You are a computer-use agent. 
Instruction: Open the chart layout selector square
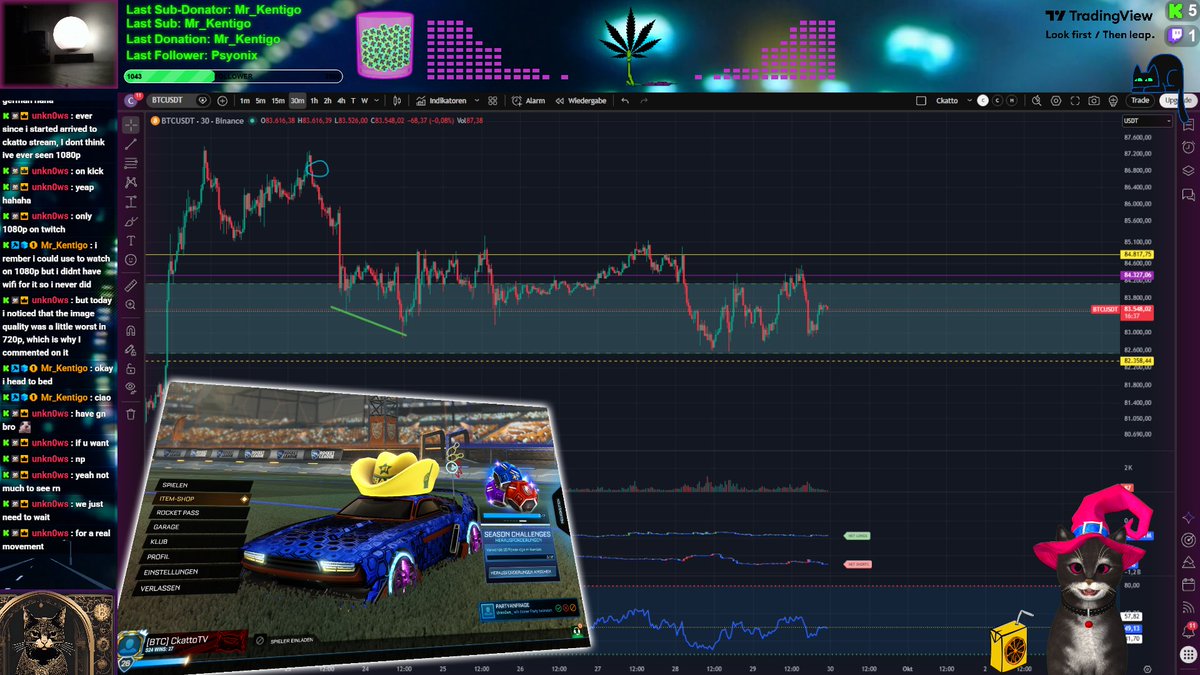pos(921,100)
